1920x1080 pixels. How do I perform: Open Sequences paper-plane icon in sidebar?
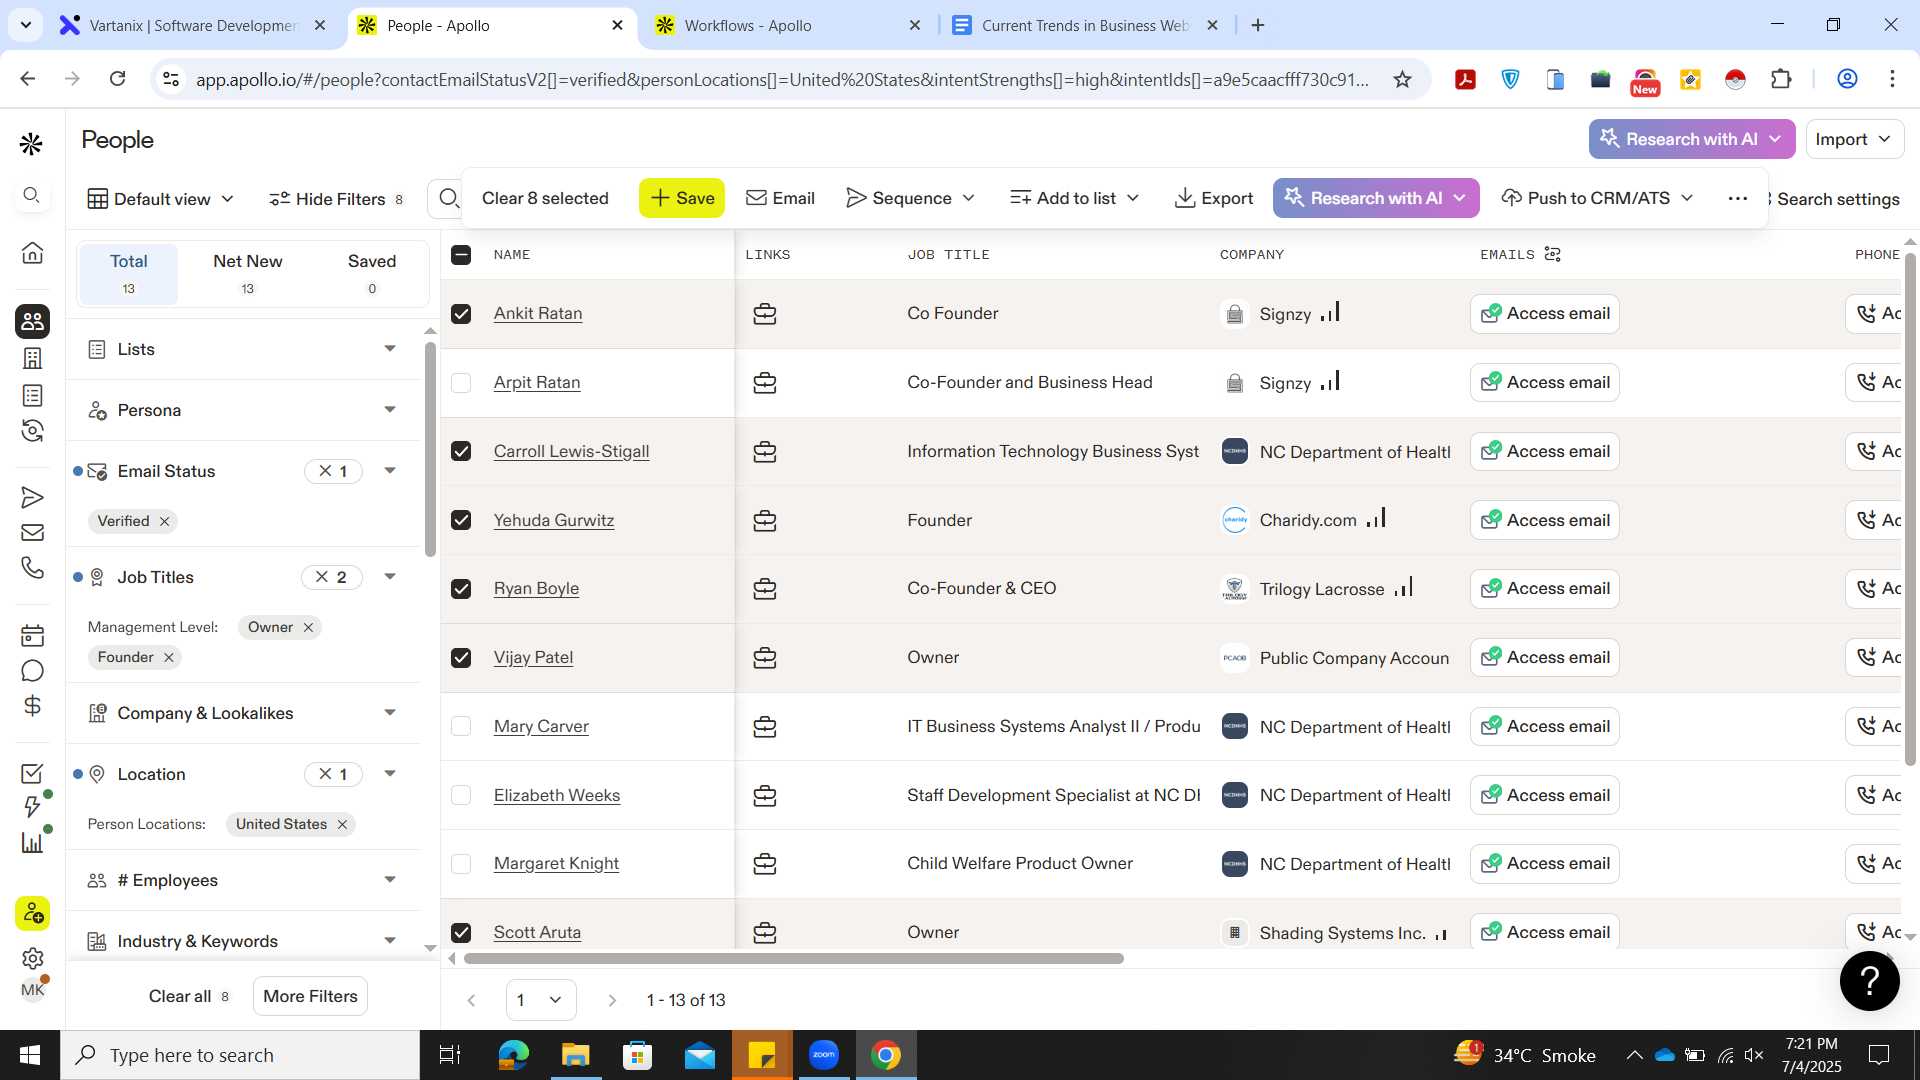click(32, 497)
